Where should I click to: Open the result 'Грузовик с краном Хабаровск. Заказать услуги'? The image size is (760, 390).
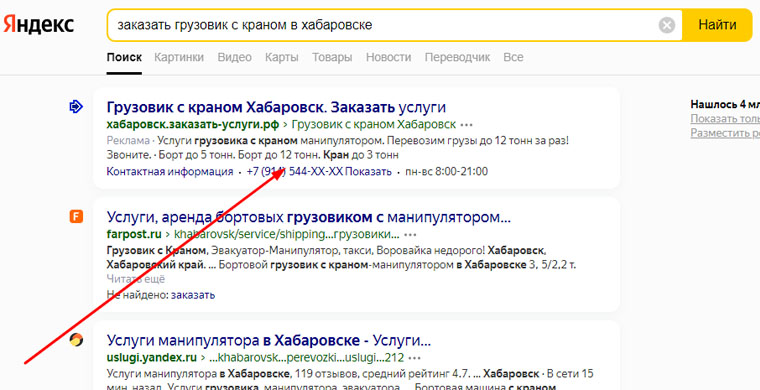[x=276, y=107]
